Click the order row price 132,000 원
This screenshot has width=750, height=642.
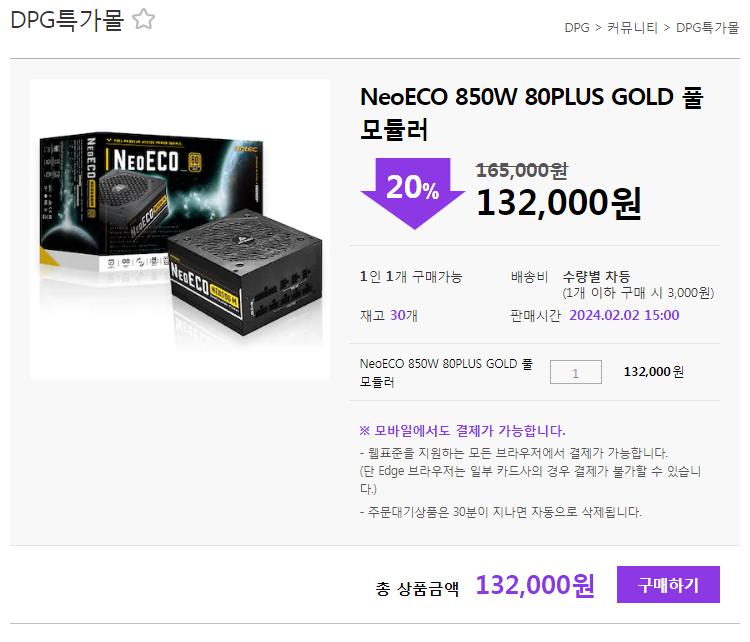(x=654, y=372)
